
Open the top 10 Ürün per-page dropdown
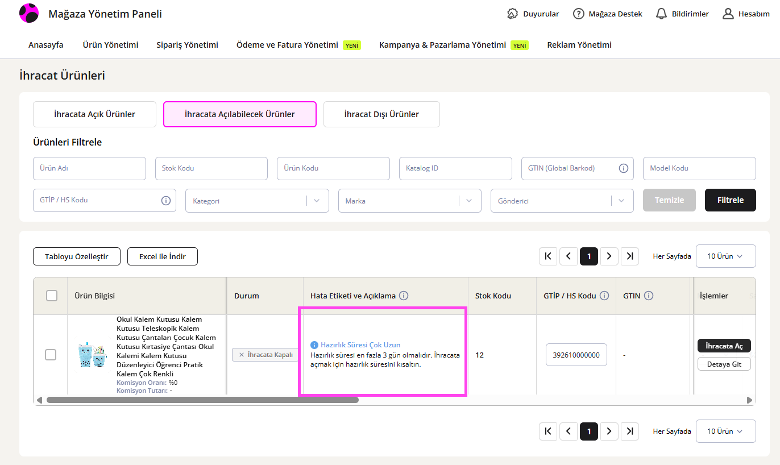(x=725, y=256)
